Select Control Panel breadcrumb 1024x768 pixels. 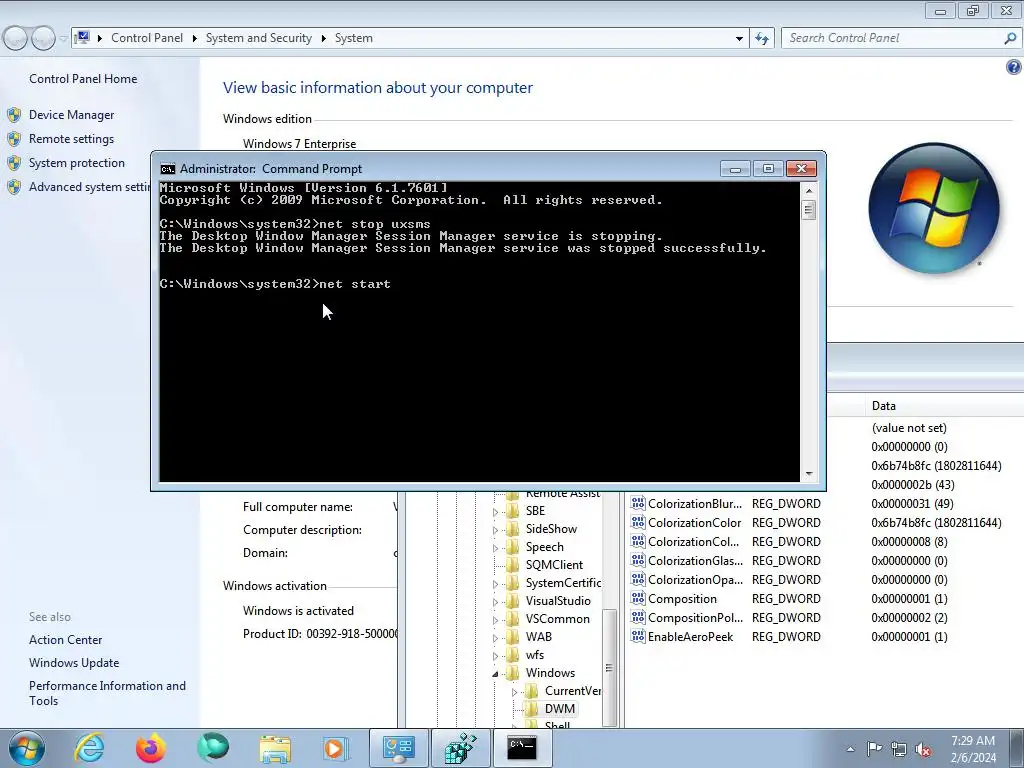point(147,38)
